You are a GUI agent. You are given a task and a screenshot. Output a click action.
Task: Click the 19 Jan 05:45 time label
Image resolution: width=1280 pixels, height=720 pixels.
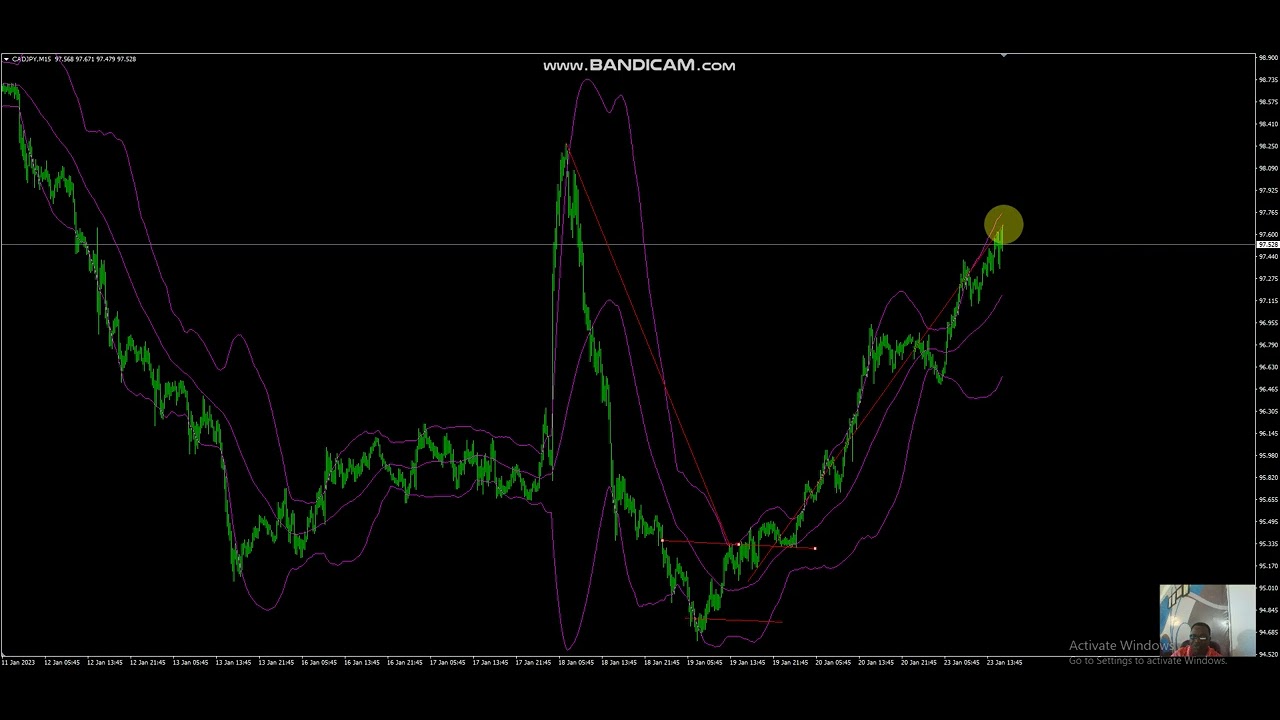click(x=704, y=662)
